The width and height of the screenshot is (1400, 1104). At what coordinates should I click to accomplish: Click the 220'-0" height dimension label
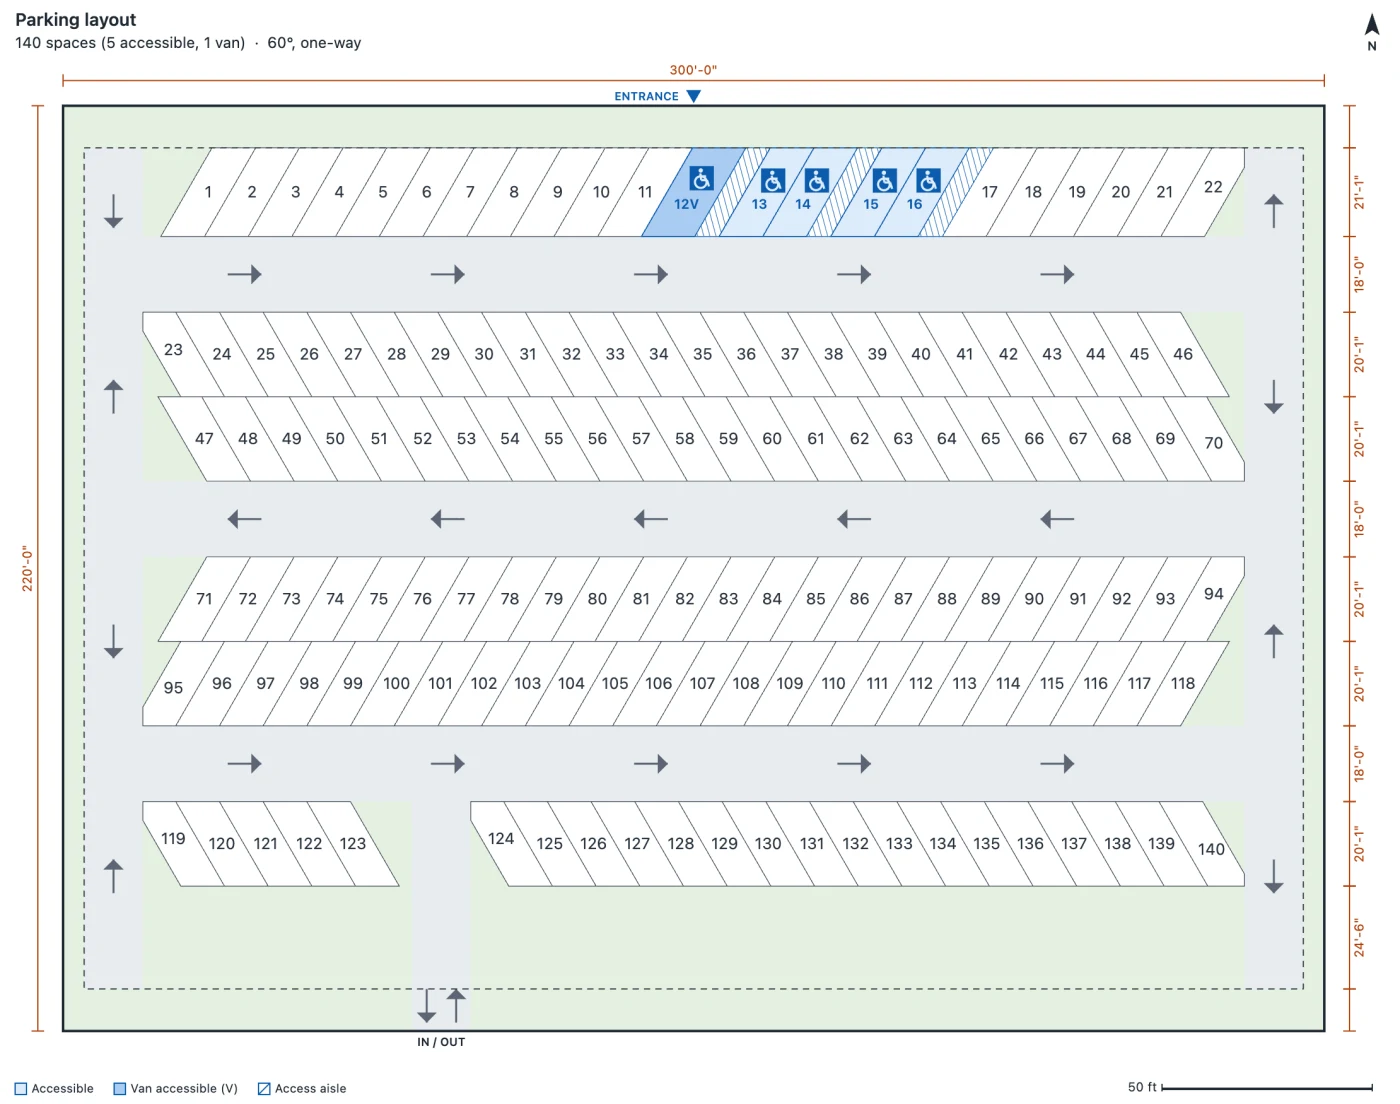(x=27, y=568)
